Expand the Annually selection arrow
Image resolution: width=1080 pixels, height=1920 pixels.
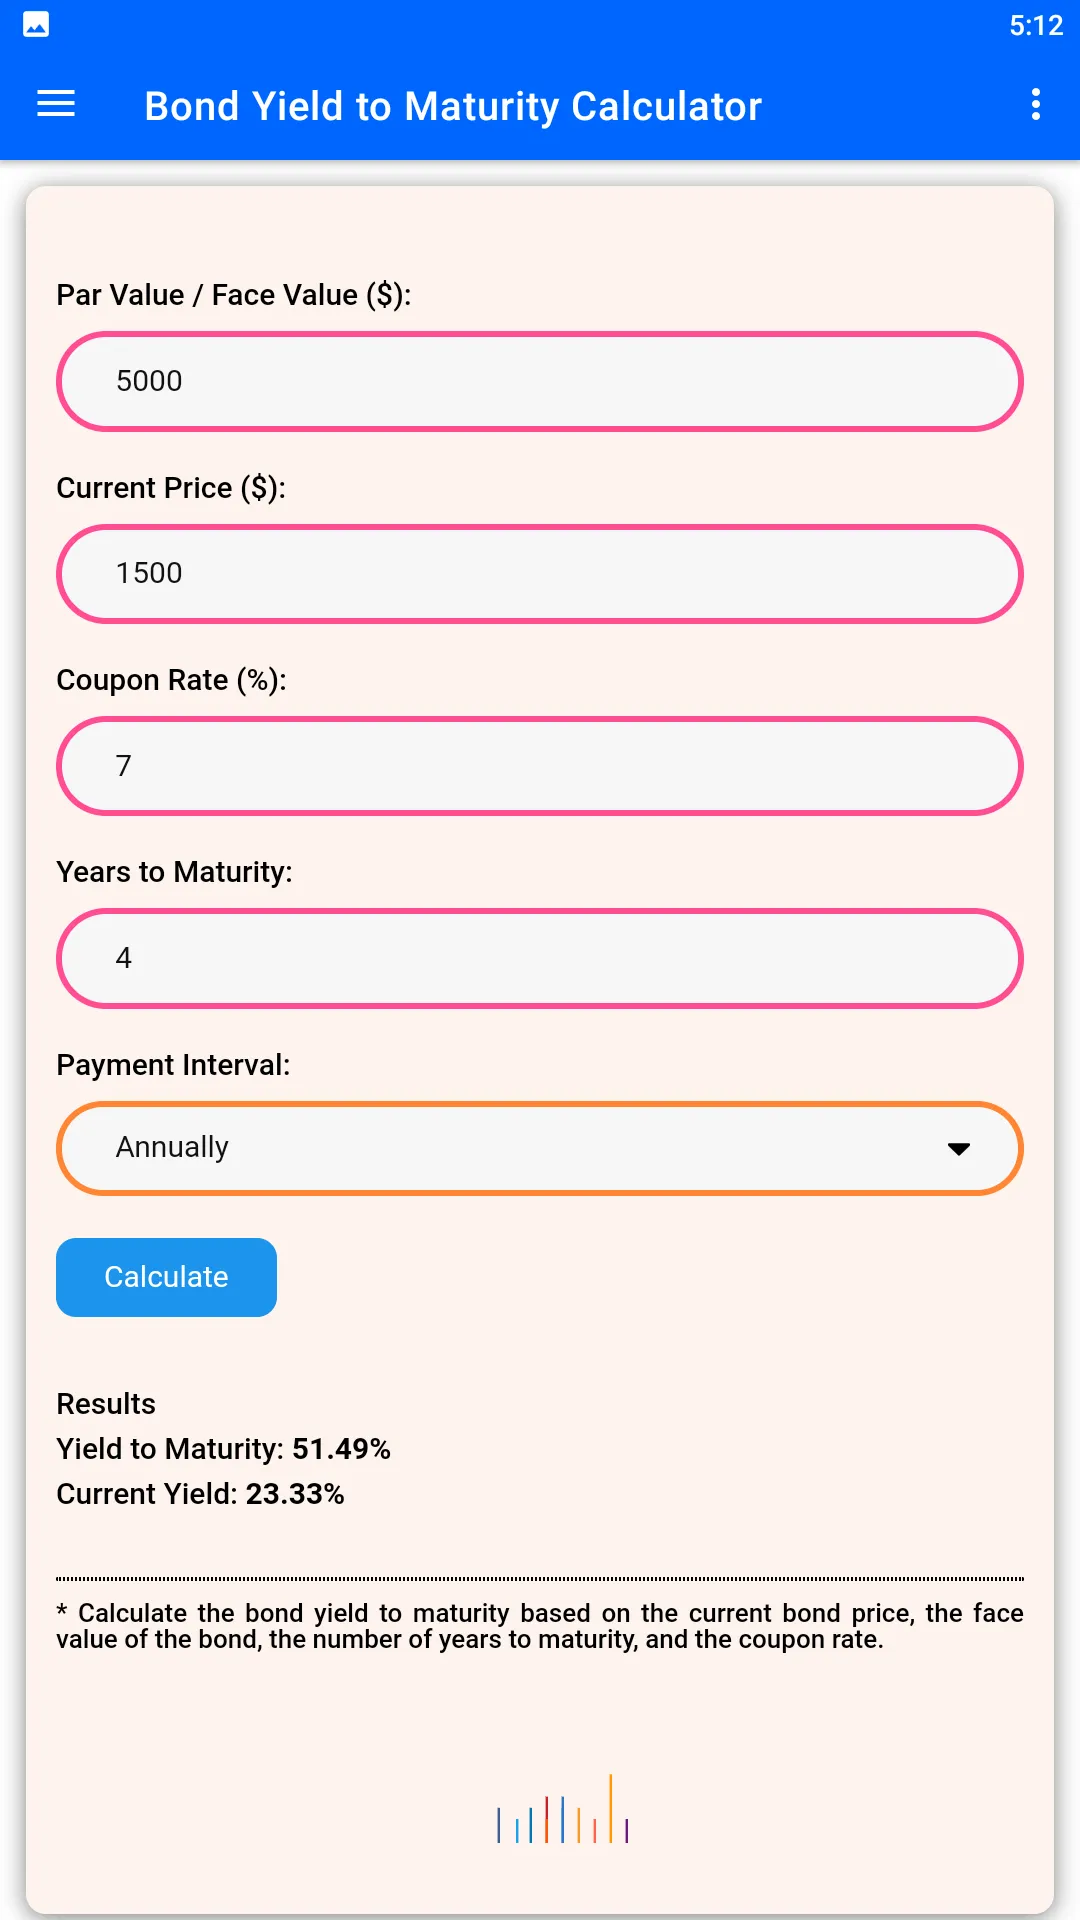959,1150
